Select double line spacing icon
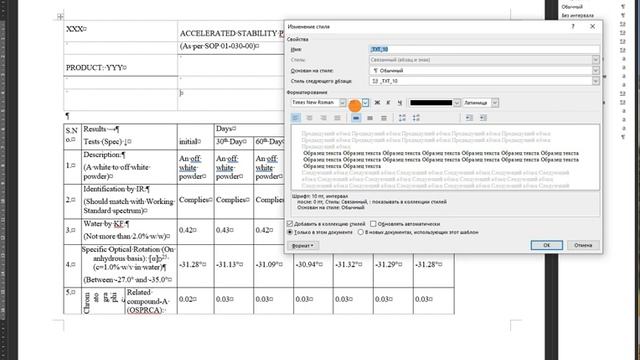This screenshot has height=360, width=640. point(384,118)
